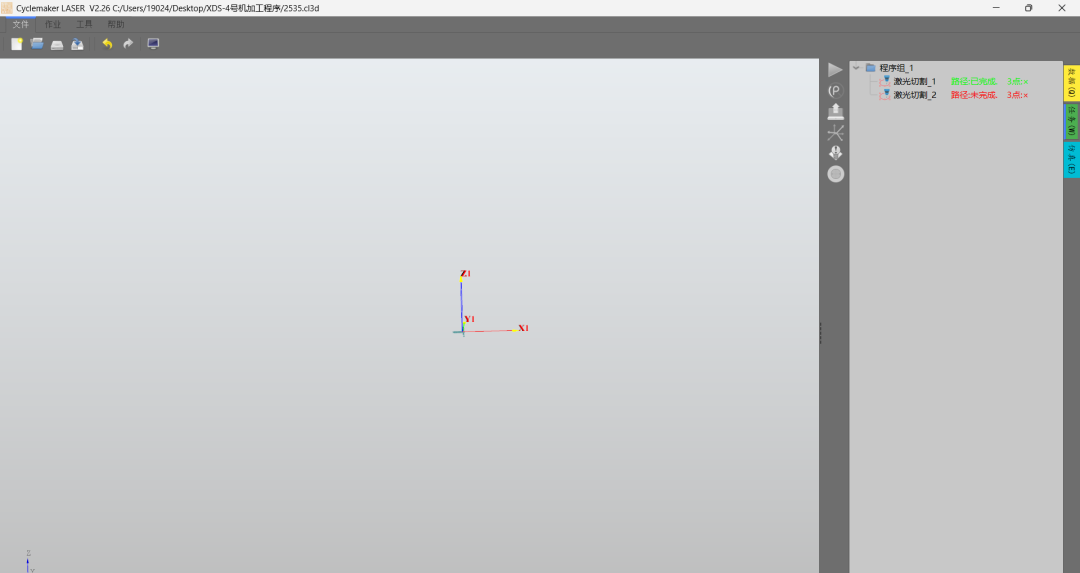Switch to the cyan (E) side tab

[x=1071, y=159]
